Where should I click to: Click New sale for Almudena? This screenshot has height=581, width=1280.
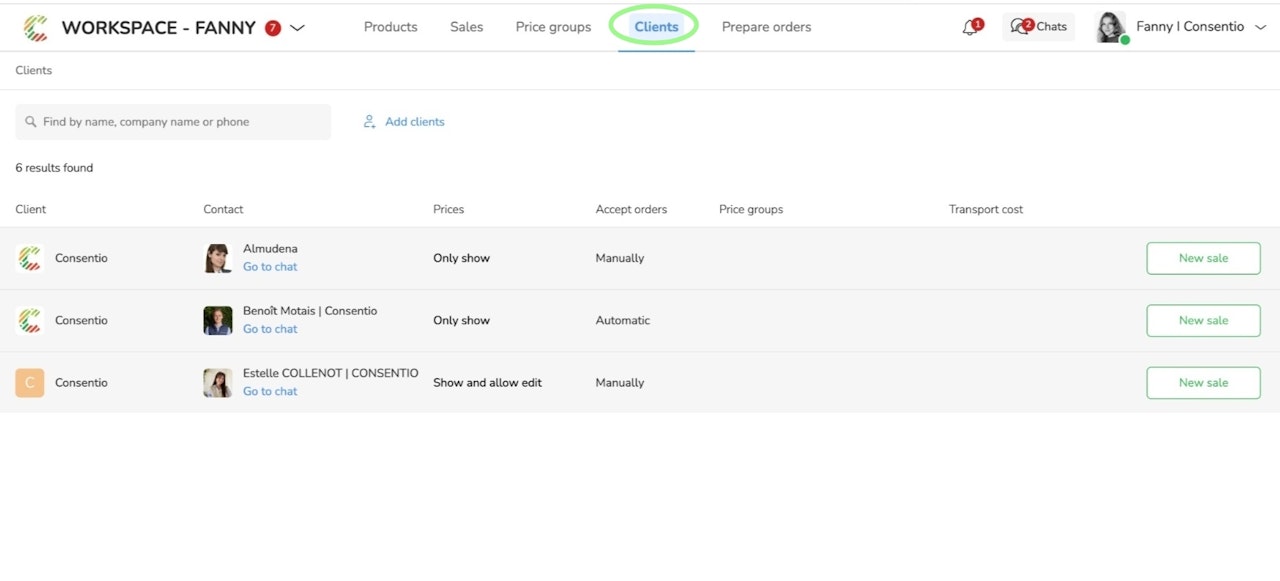tap(1203, 258)
